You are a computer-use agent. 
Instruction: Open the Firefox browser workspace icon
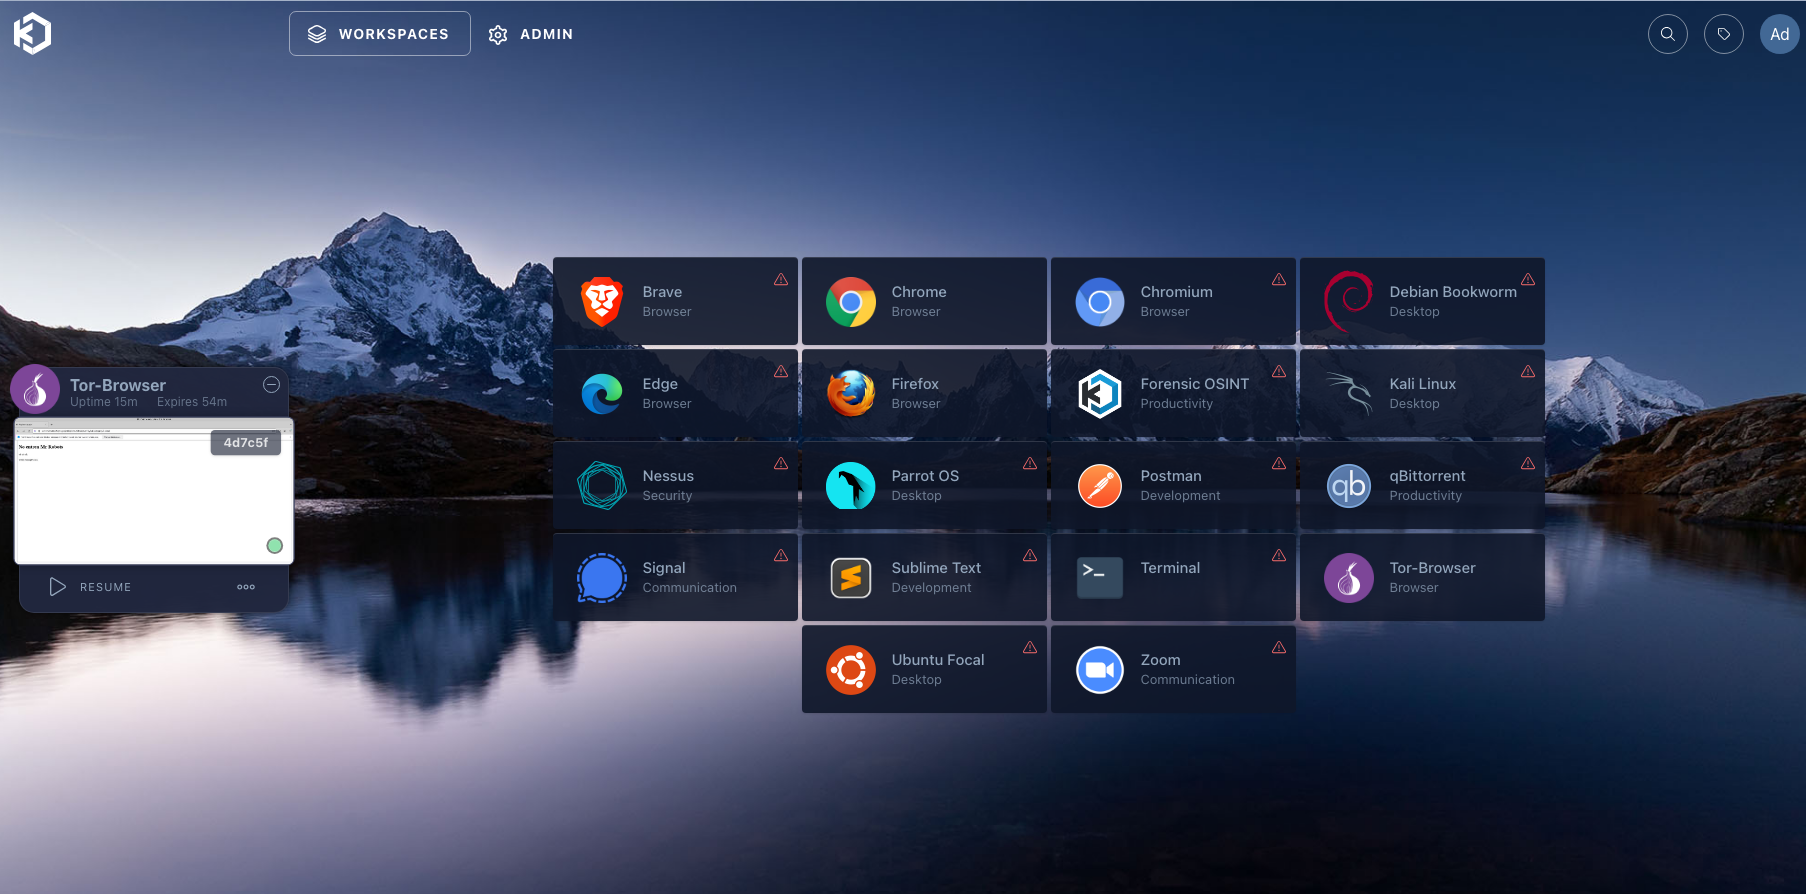click(x=850, y=393)
